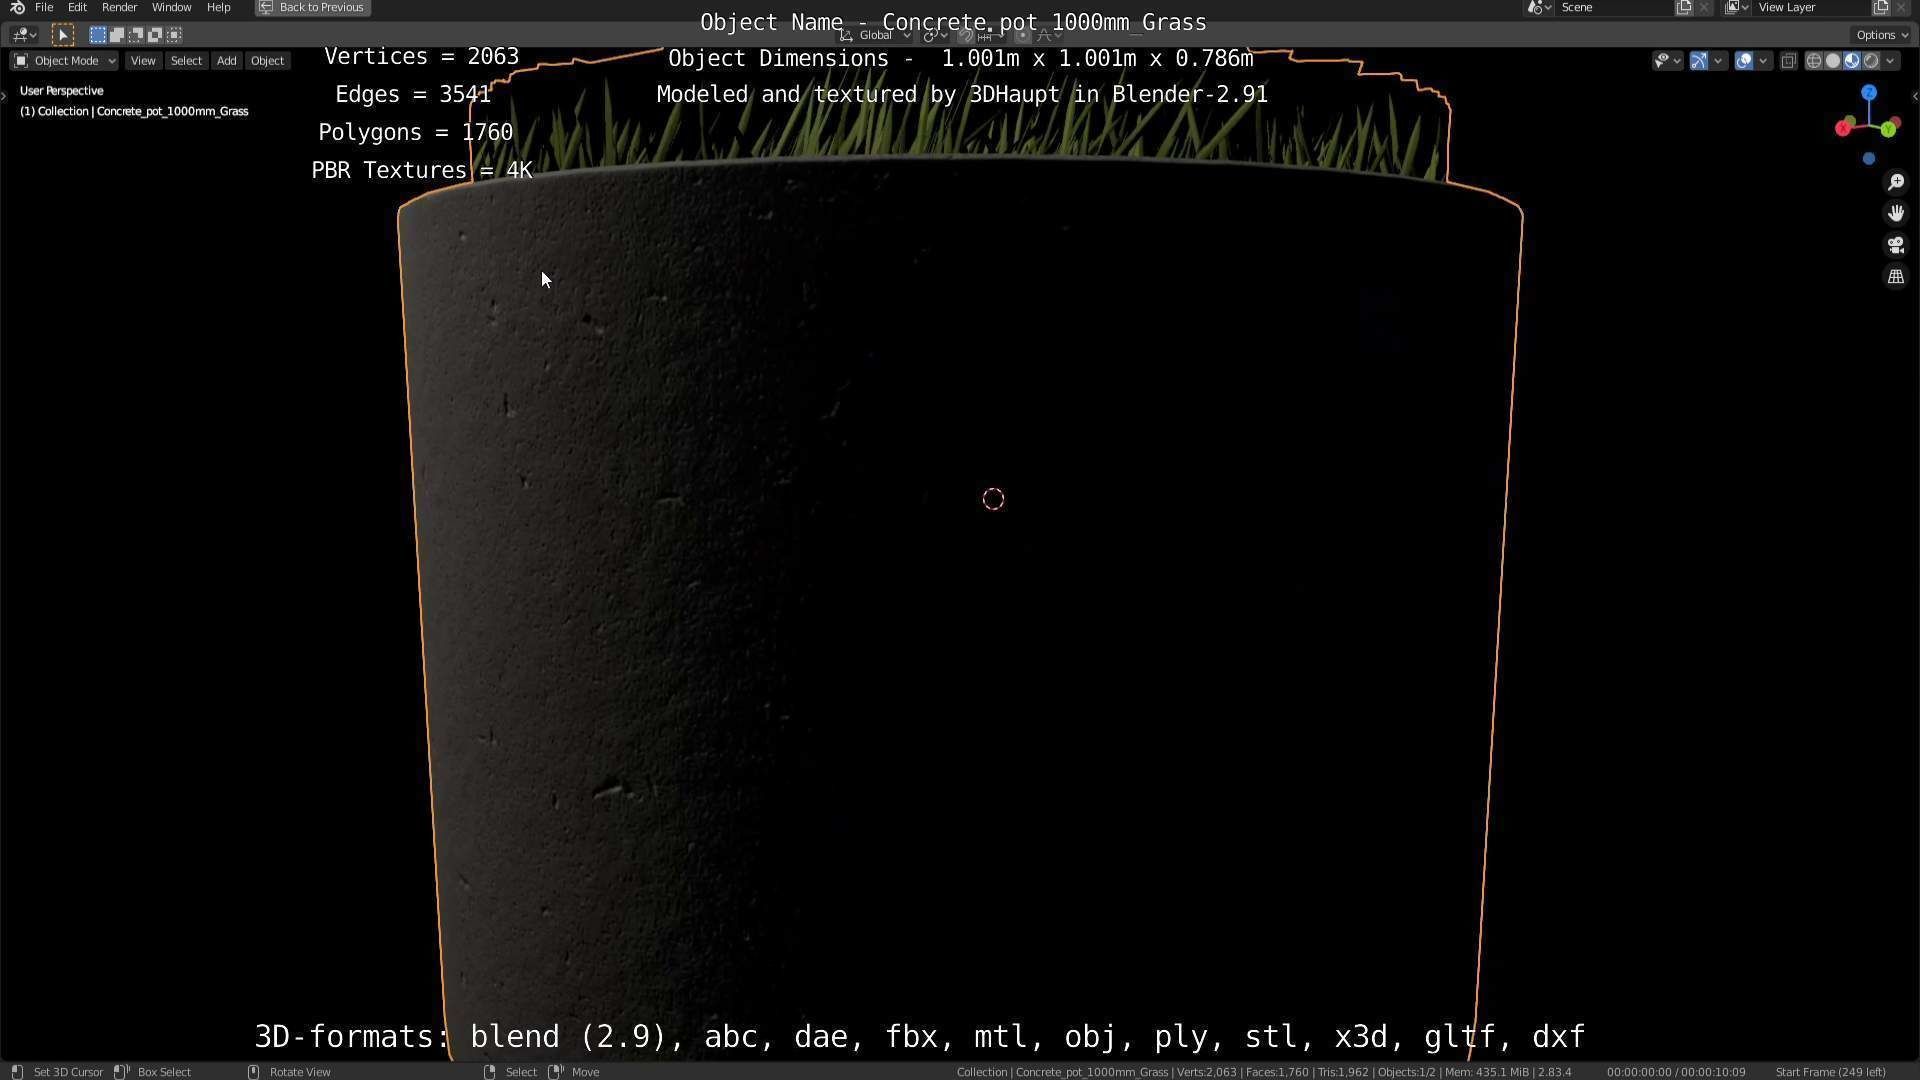The image size is (1920, 1080).
Task: Switch to rendered viewport shading
Action: pyautogui.click(x=1871, y=61)
